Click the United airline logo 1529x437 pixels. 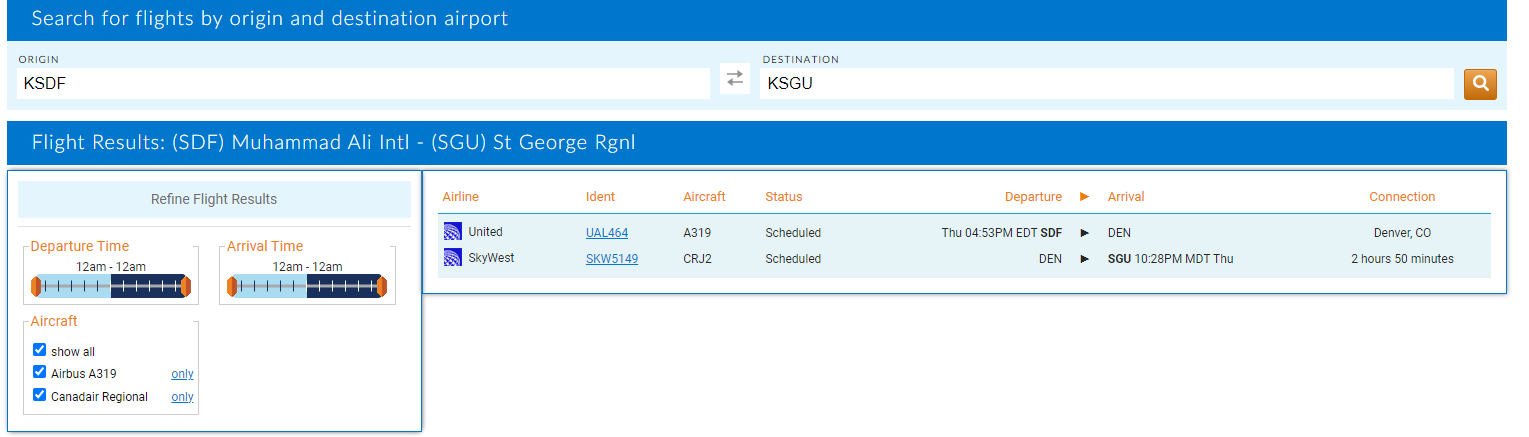[x=454, y=232]
